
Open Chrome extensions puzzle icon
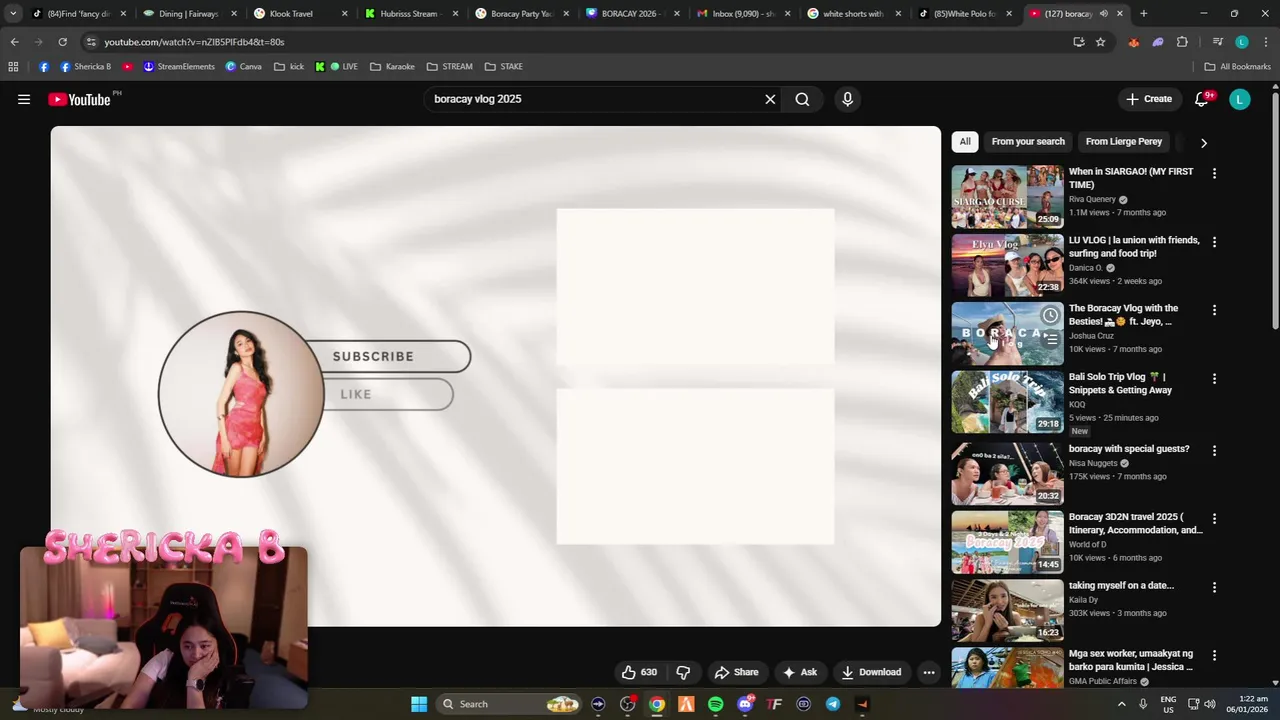1182,42
